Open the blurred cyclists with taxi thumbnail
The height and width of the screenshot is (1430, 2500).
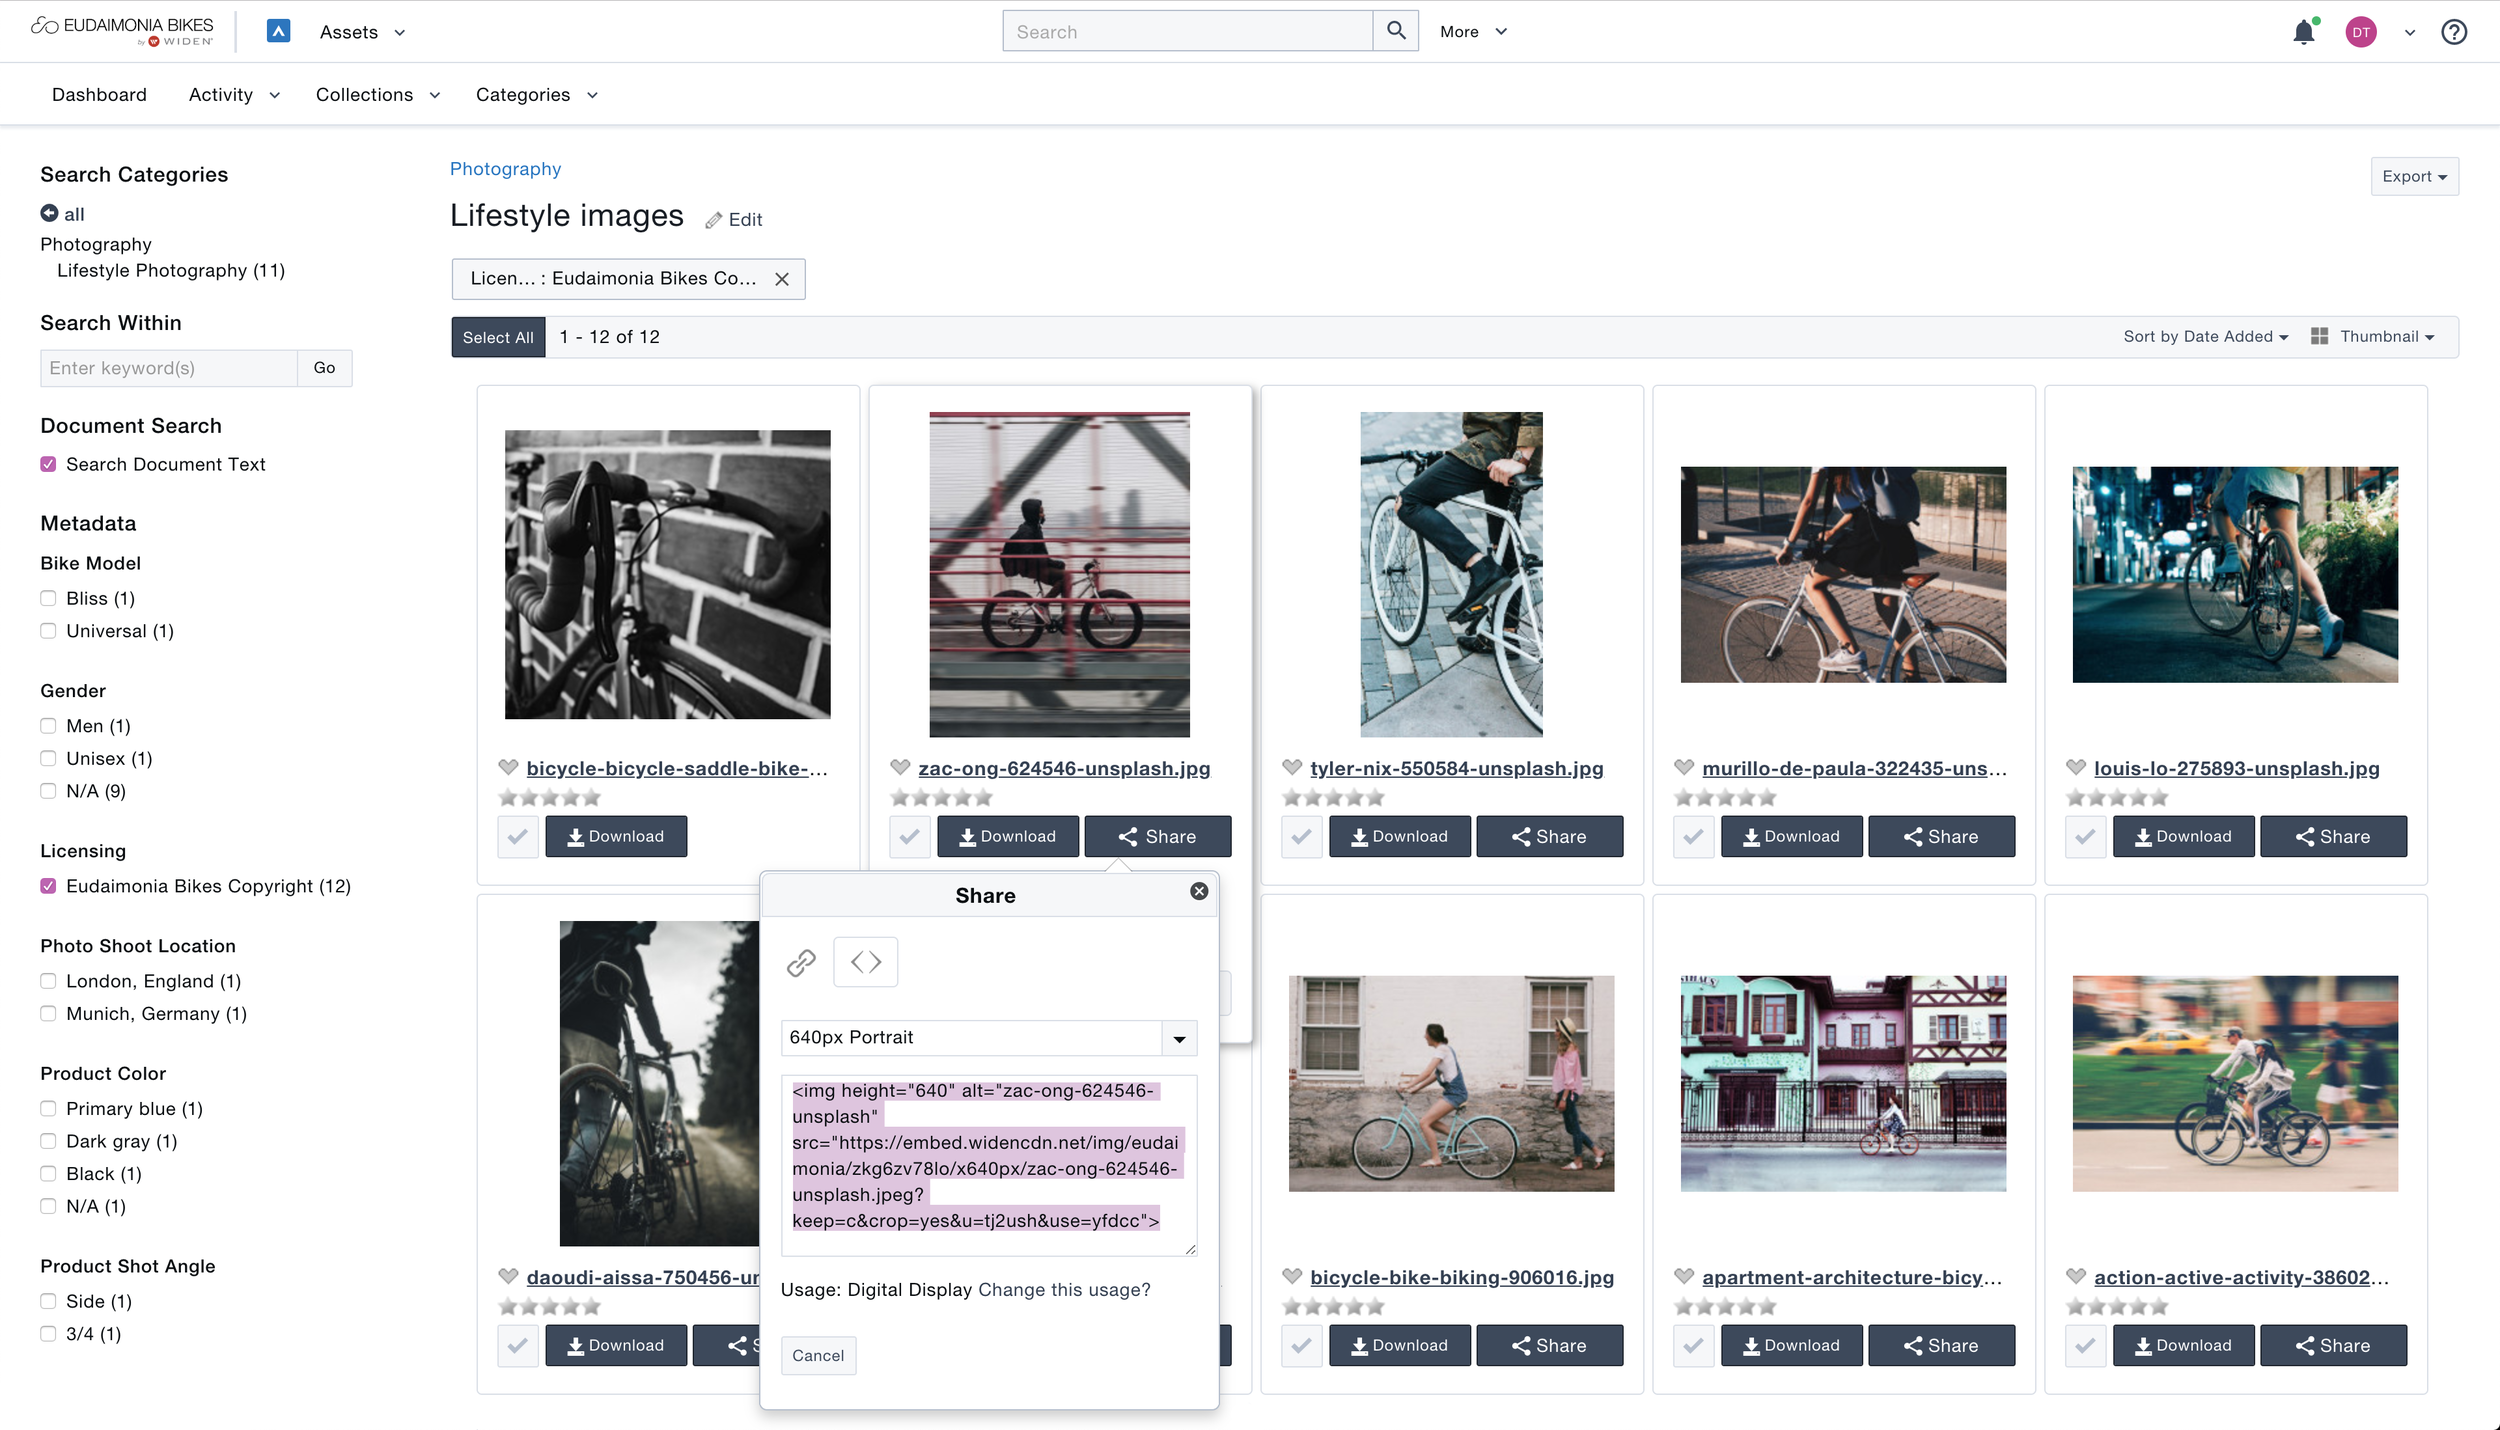pos(2235,1083)
